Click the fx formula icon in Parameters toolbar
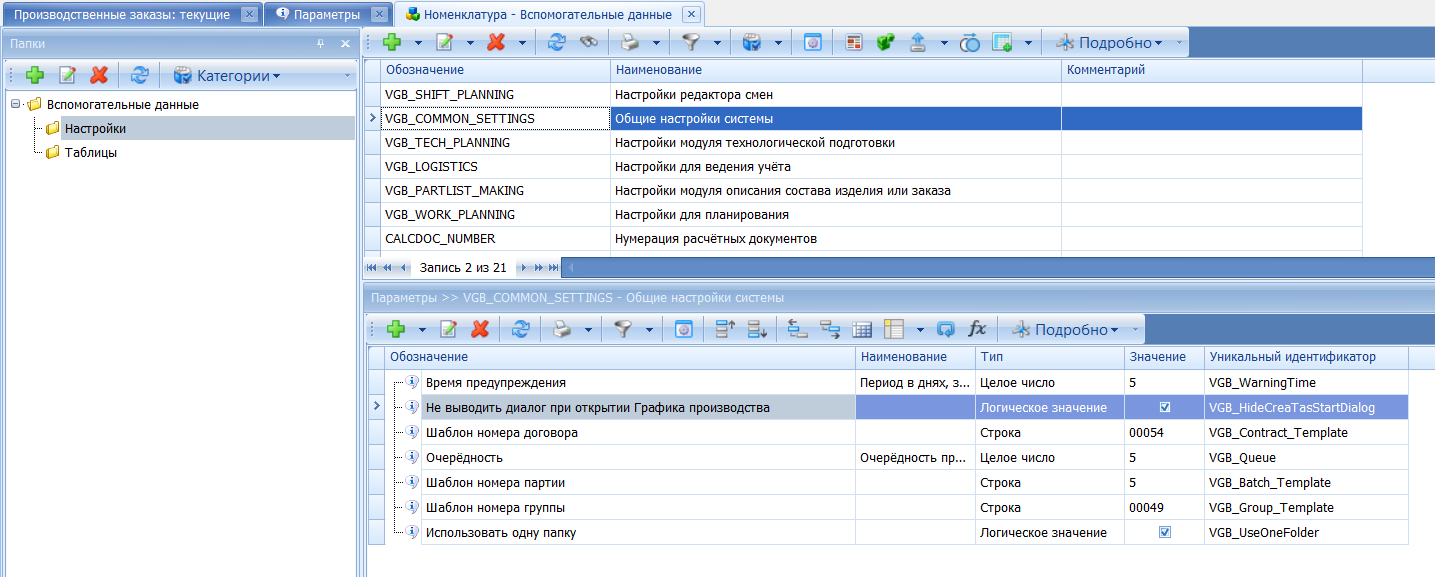 (977, 329)
